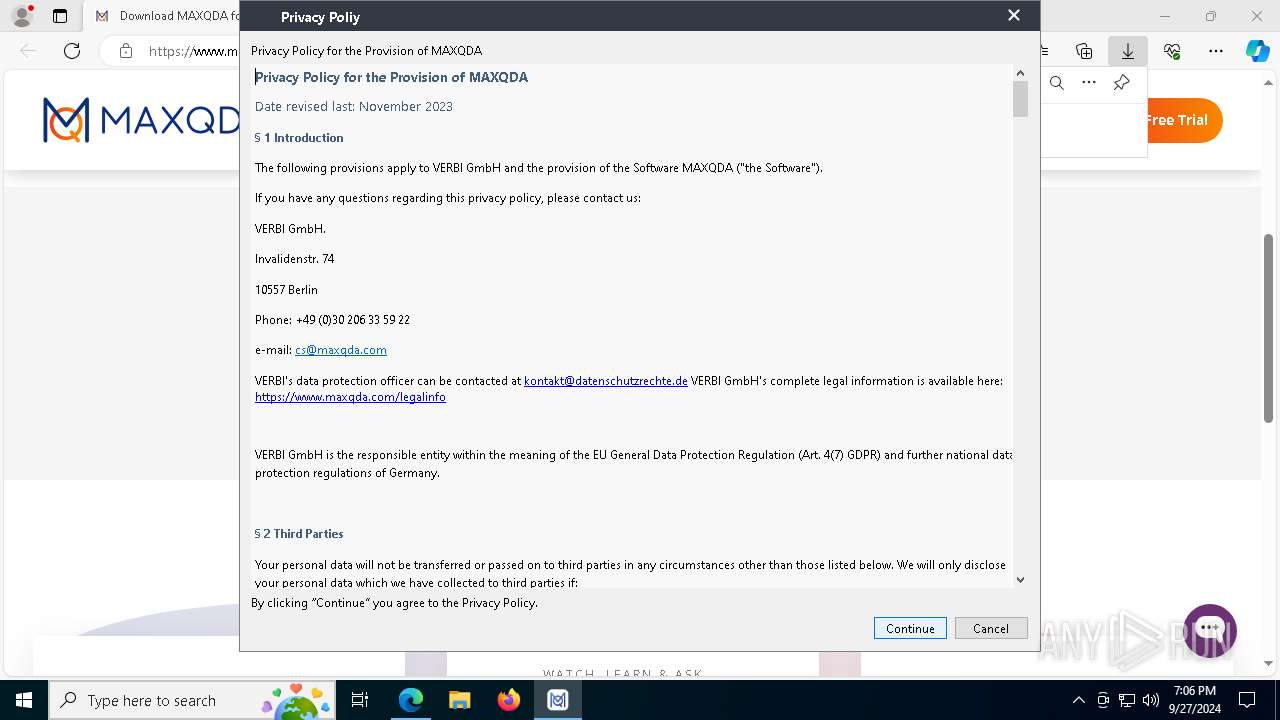This screenshot has width=1280, height=720.
Task: Open the Copilot sidebar icon
Action: [x=1257, y=51]
